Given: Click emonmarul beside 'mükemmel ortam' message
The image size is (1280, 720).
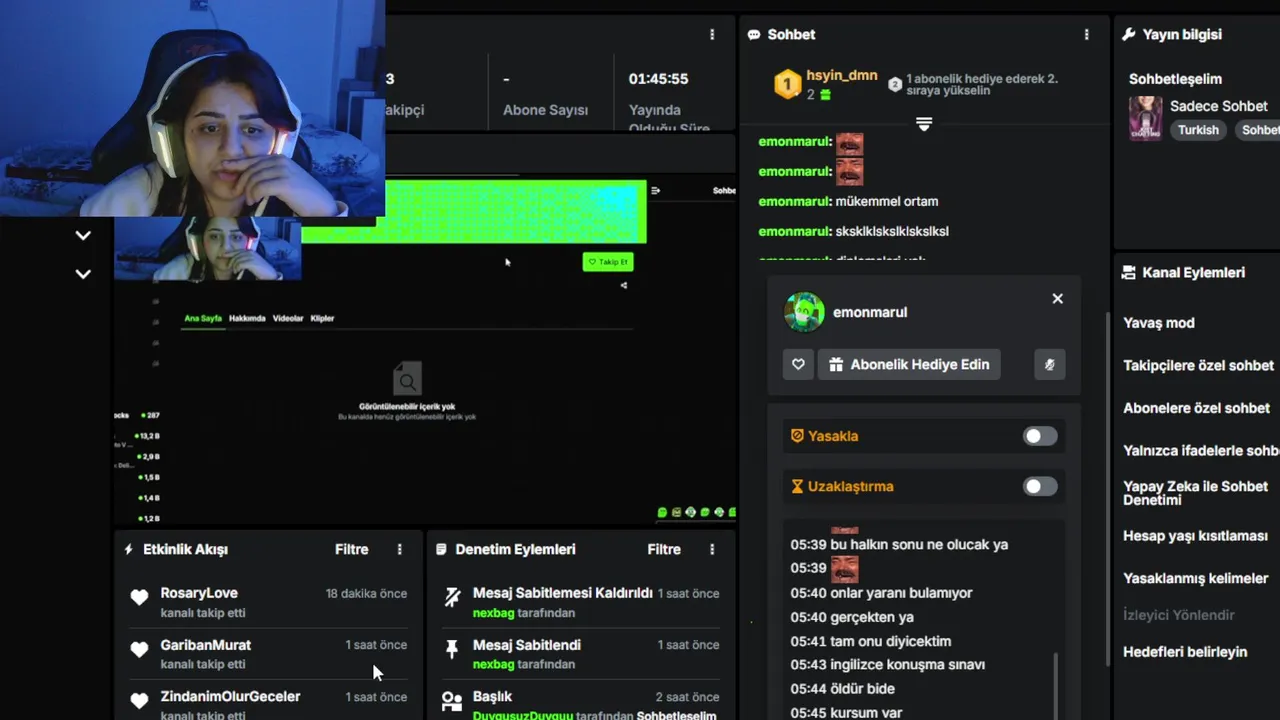Looking at the screenshot, I should coord(794,201).
